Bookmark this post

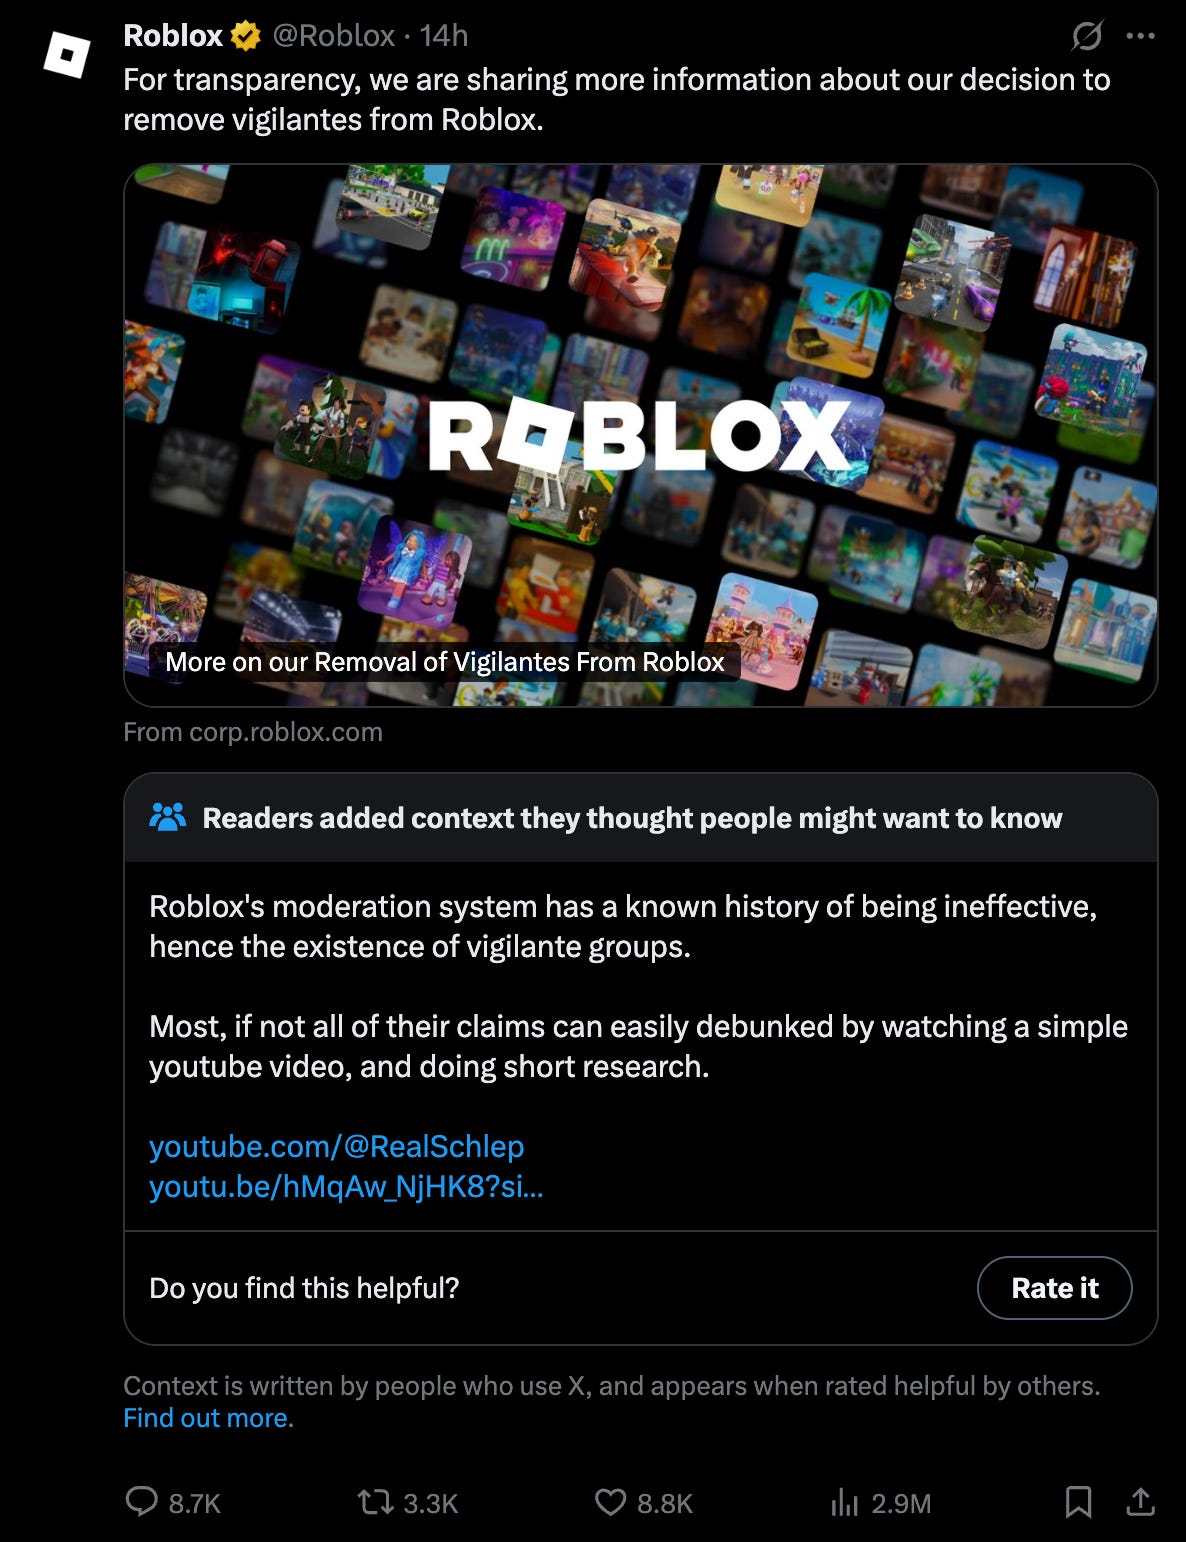1078,1502
